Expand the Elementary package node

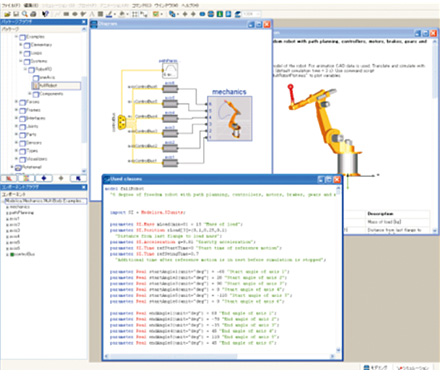pyautogui.click(x=21, y=44)
